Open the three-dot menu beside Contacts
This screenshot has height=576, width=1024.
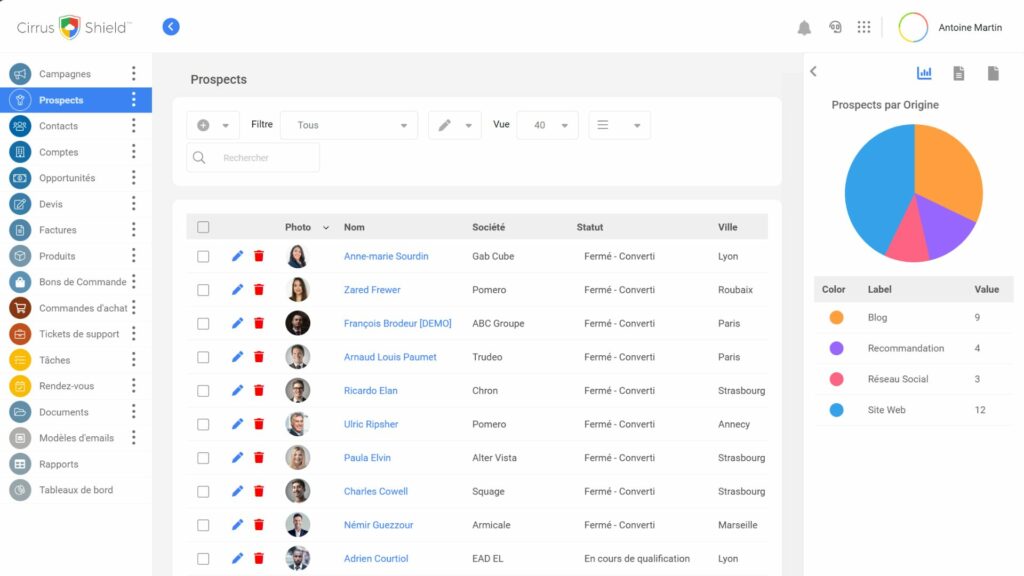pyautogui.click(x=134, y=125)
